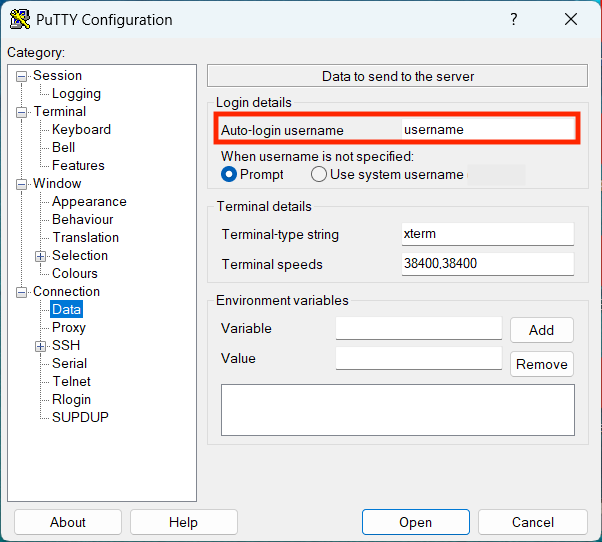Expand the SSH tree node
This screenshot has width=602, height=542.
pos(40,347)
